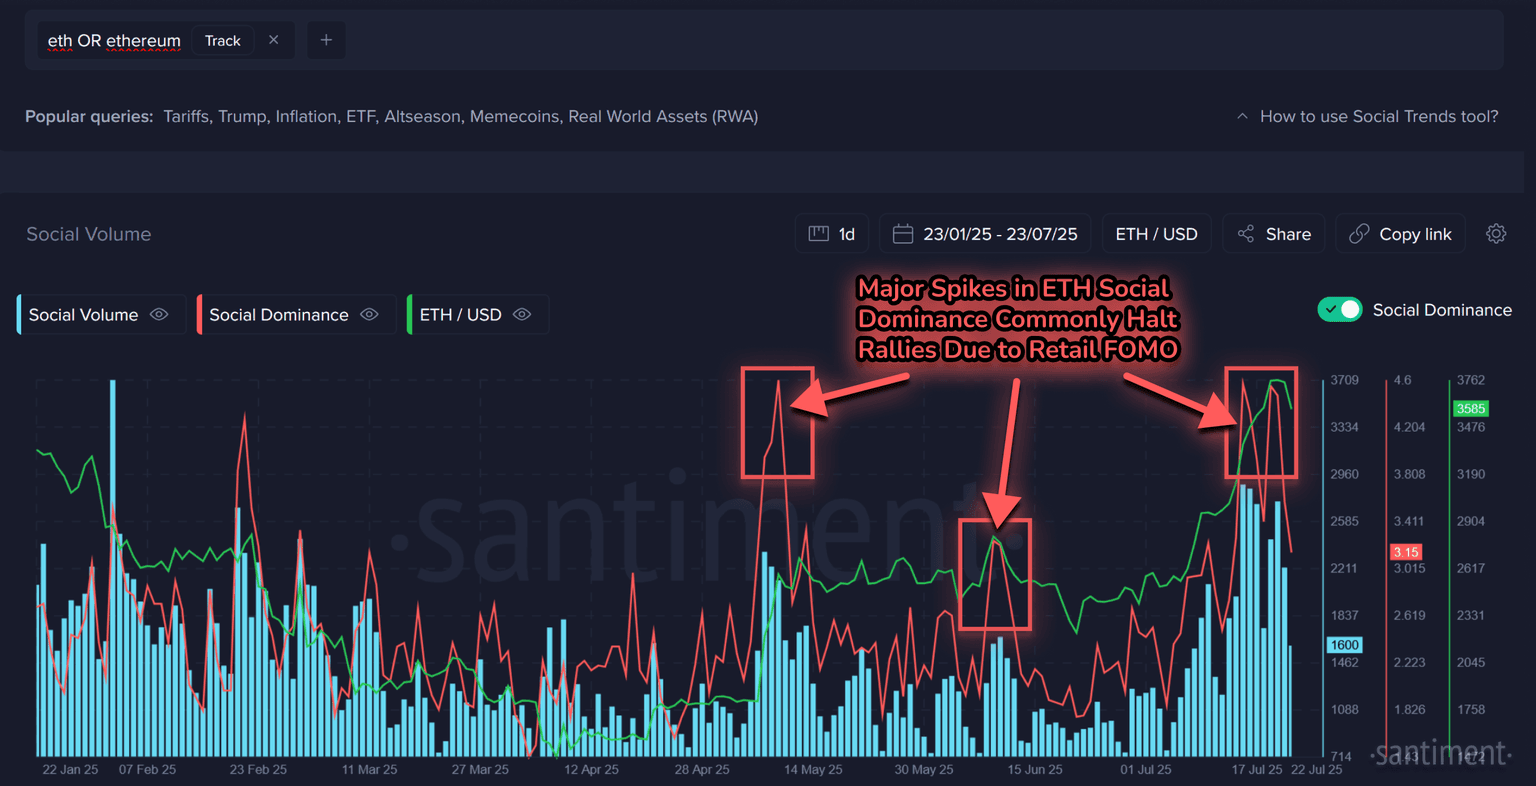The image size is (1536, 786).
Task: Add a new search query with plus icon
Action: pyautogui.click(x=326, y=40)
